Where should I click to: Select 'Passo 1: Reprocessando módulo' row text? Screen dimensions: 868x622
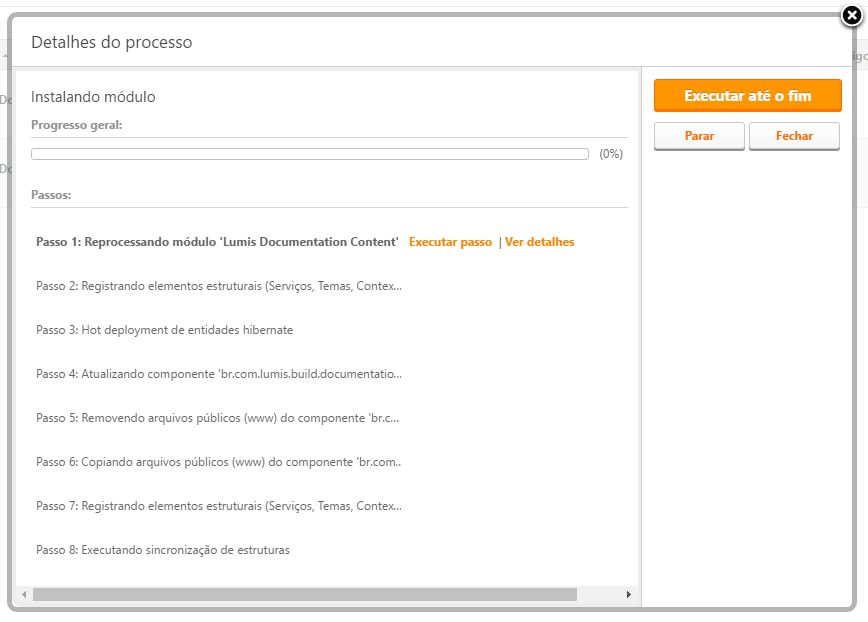217,242
